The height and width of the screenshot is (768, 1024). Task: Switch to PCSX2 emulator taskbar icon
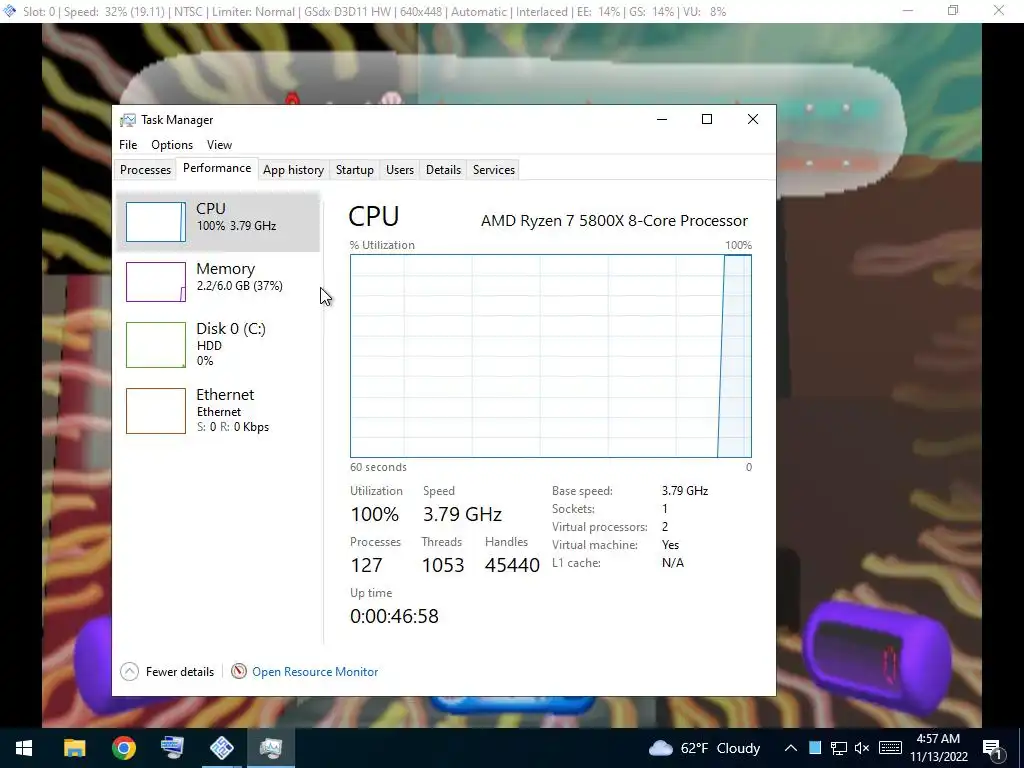point(221,748)
